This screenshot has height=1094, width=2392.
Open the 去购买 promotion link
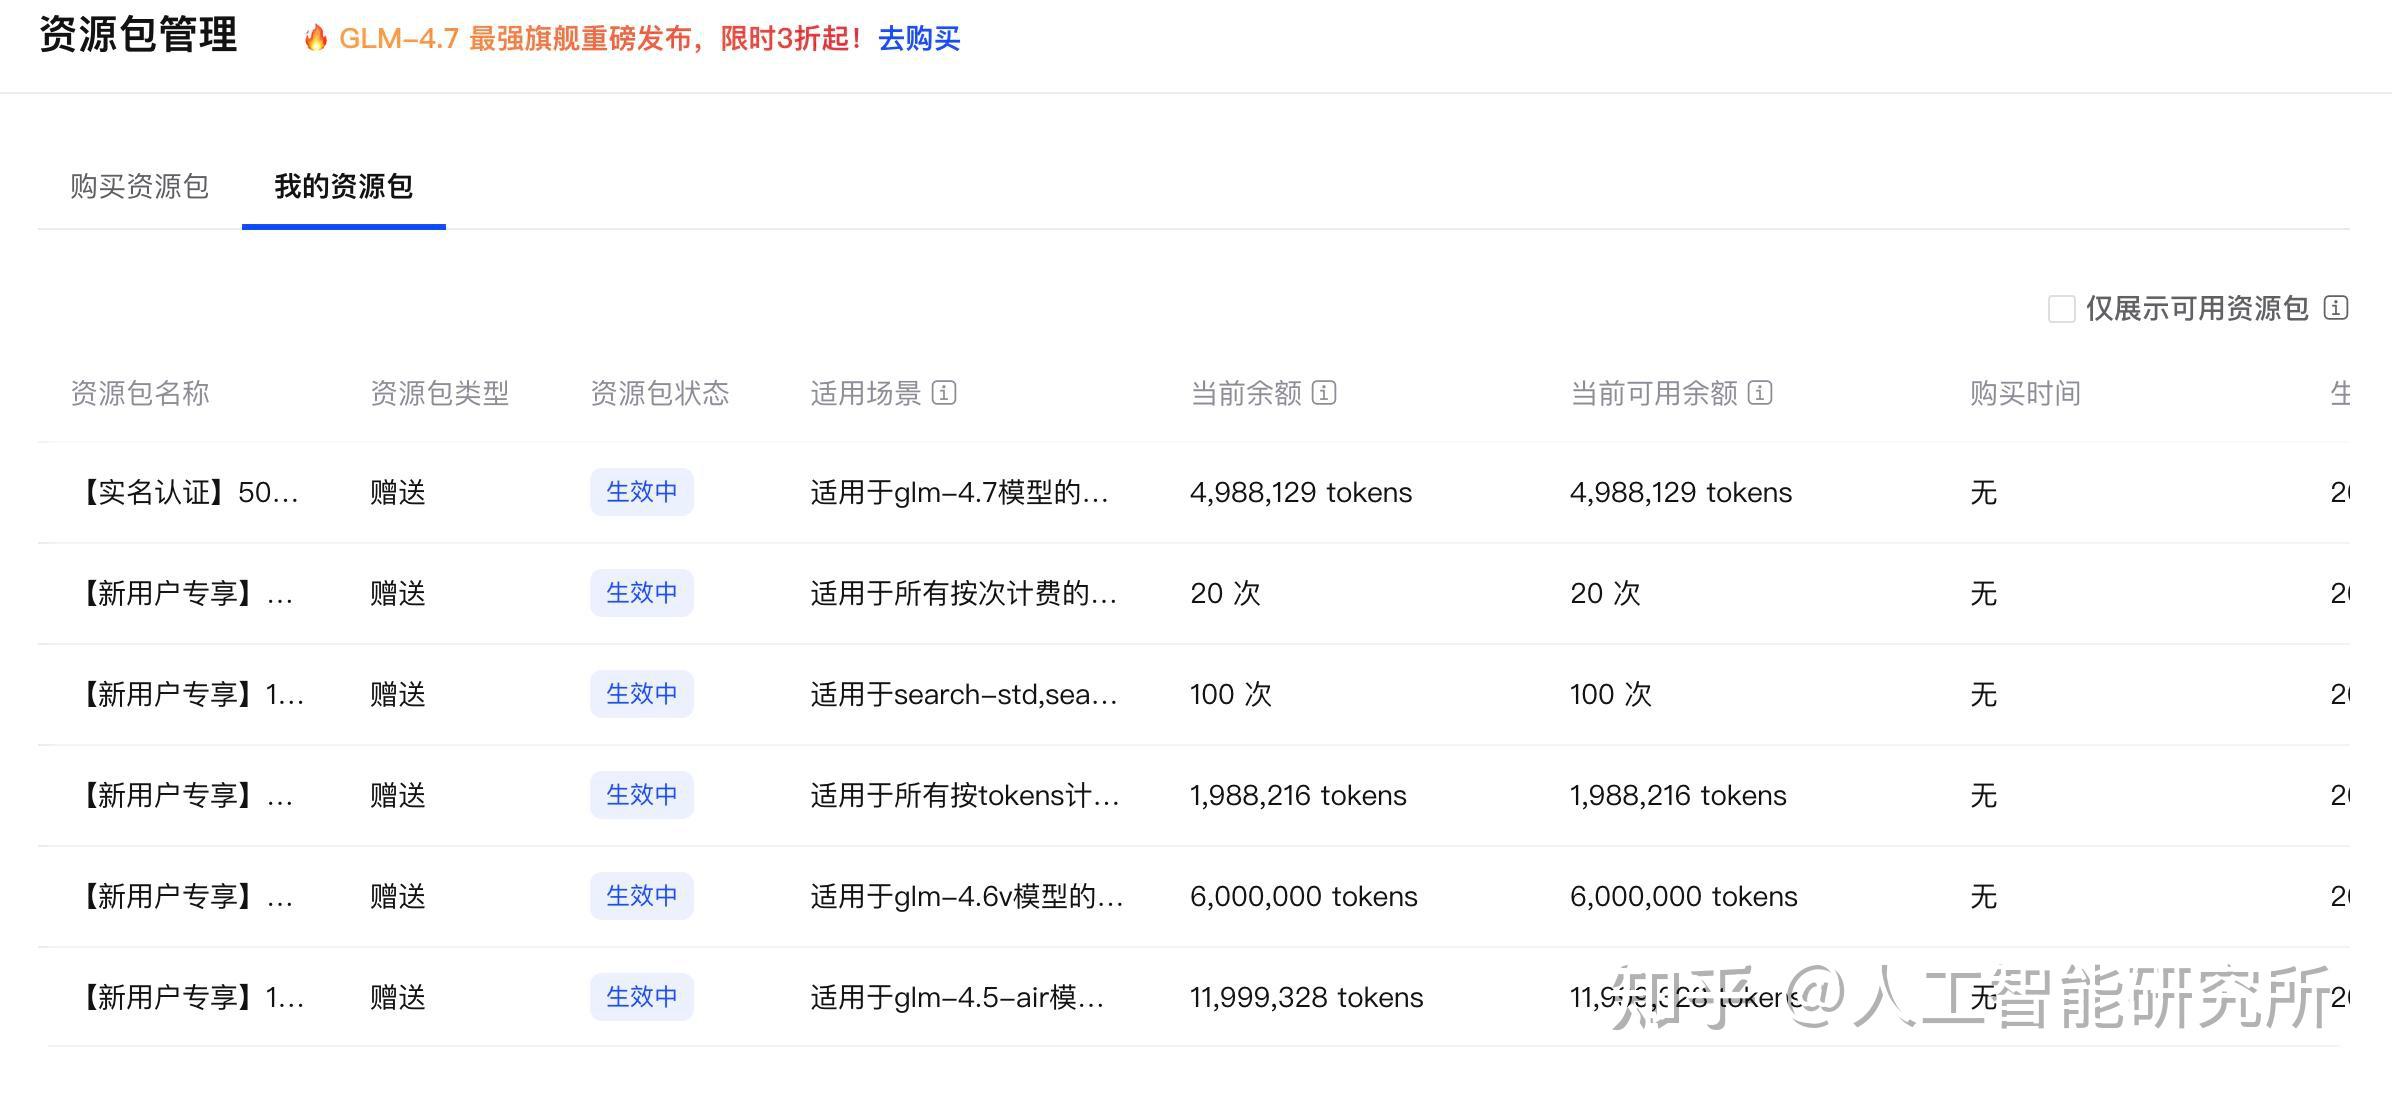click(x=919, y=39)
